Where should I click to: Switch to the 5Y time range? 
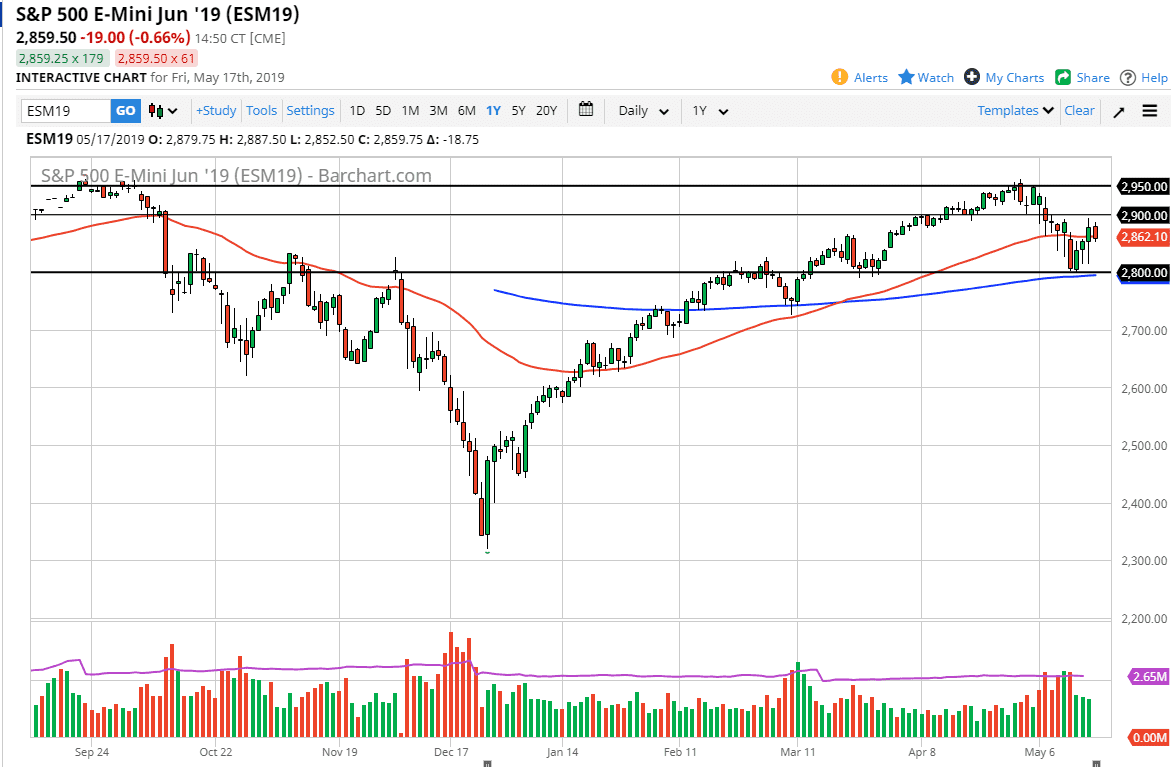coord(518,111)
